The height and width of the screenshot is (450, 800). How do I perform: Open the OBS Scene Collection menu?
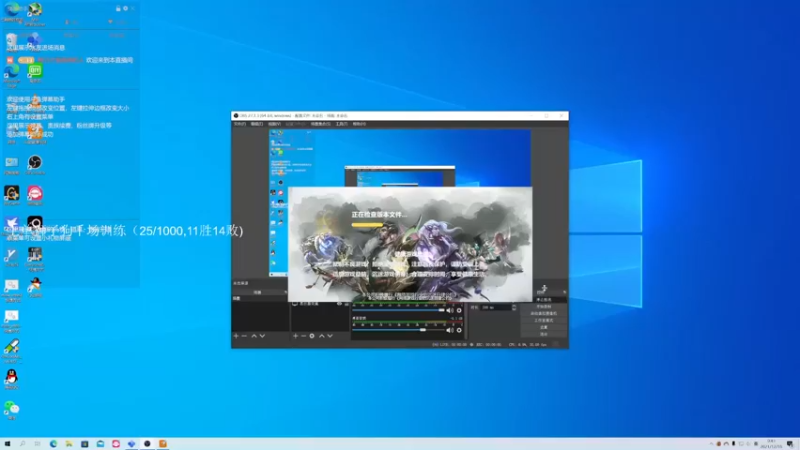tap(320, 124)
